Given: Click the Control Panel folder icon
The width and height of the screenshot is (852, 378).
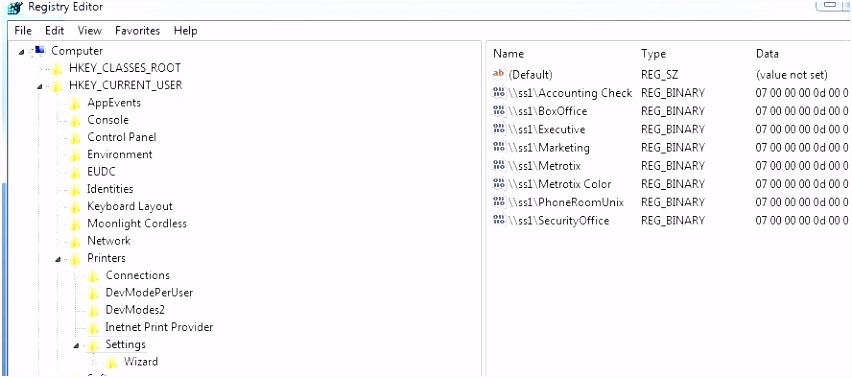Looking at the screenshot, I should click(76, 138).
